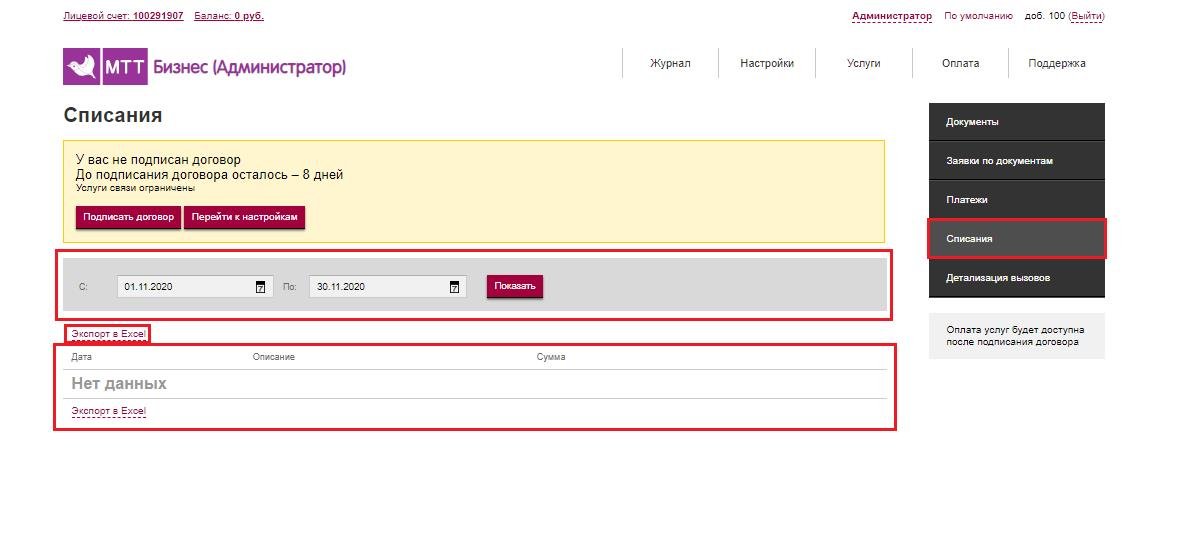Select Заявки по документам in the sidebar

coord(1017,161)
